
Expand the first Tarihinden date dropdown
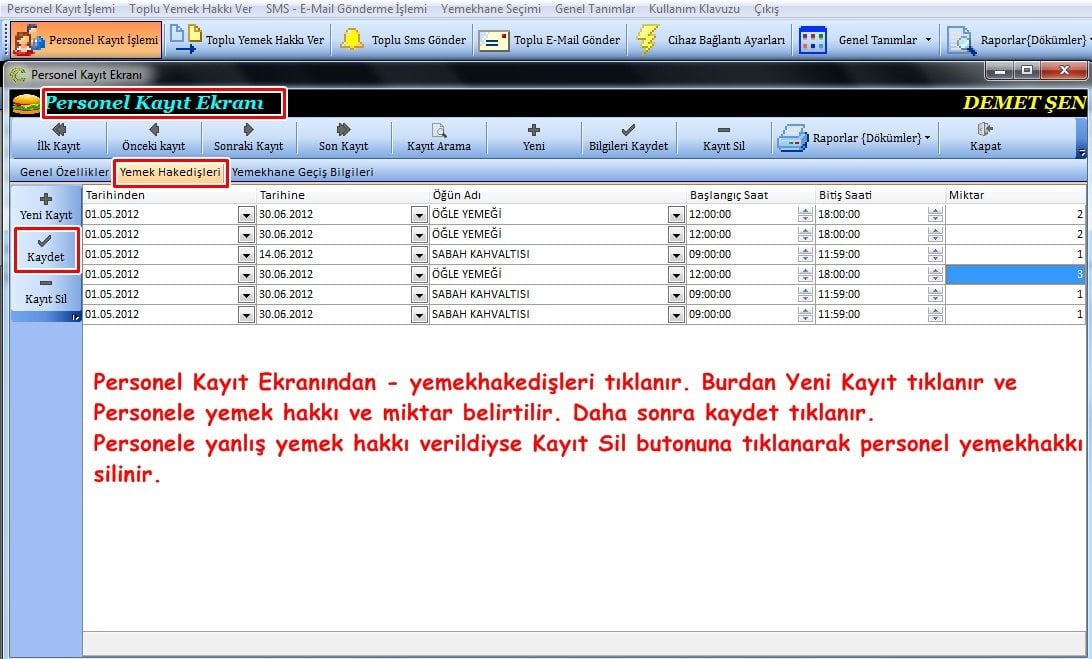click(x=245, y=213)
